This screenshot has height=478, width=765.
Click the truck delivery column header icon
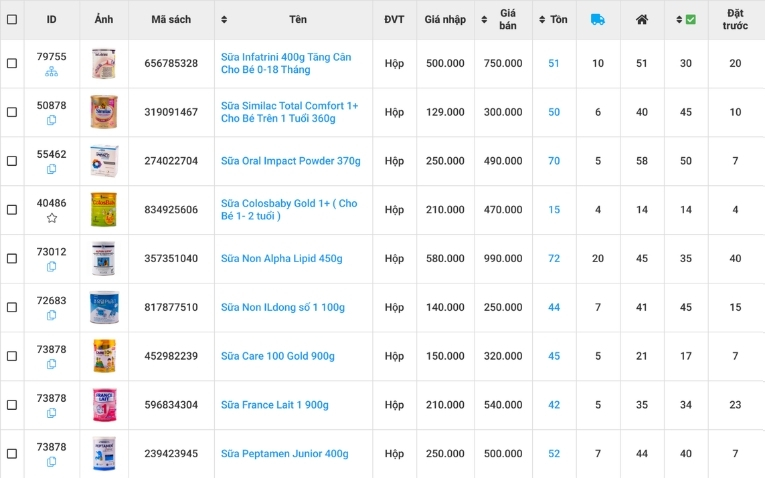click(x=598, y=19)
